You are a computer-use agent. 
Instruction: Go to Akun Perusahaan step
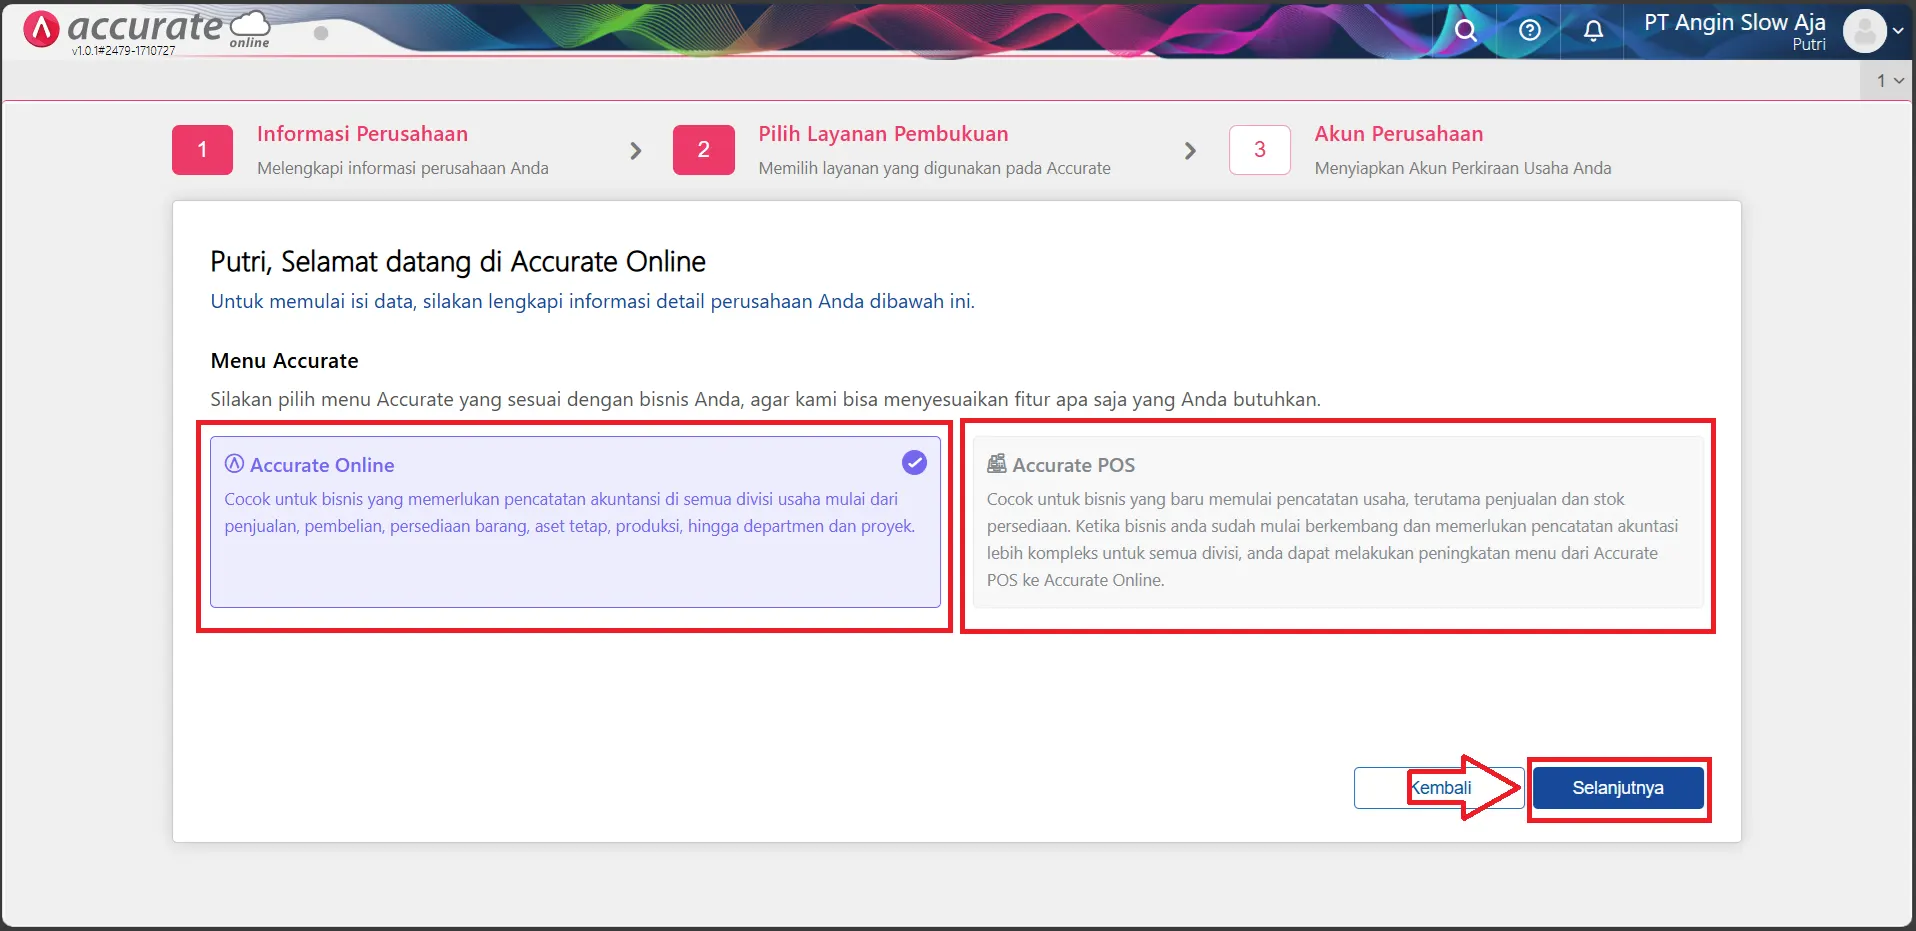1398,134
